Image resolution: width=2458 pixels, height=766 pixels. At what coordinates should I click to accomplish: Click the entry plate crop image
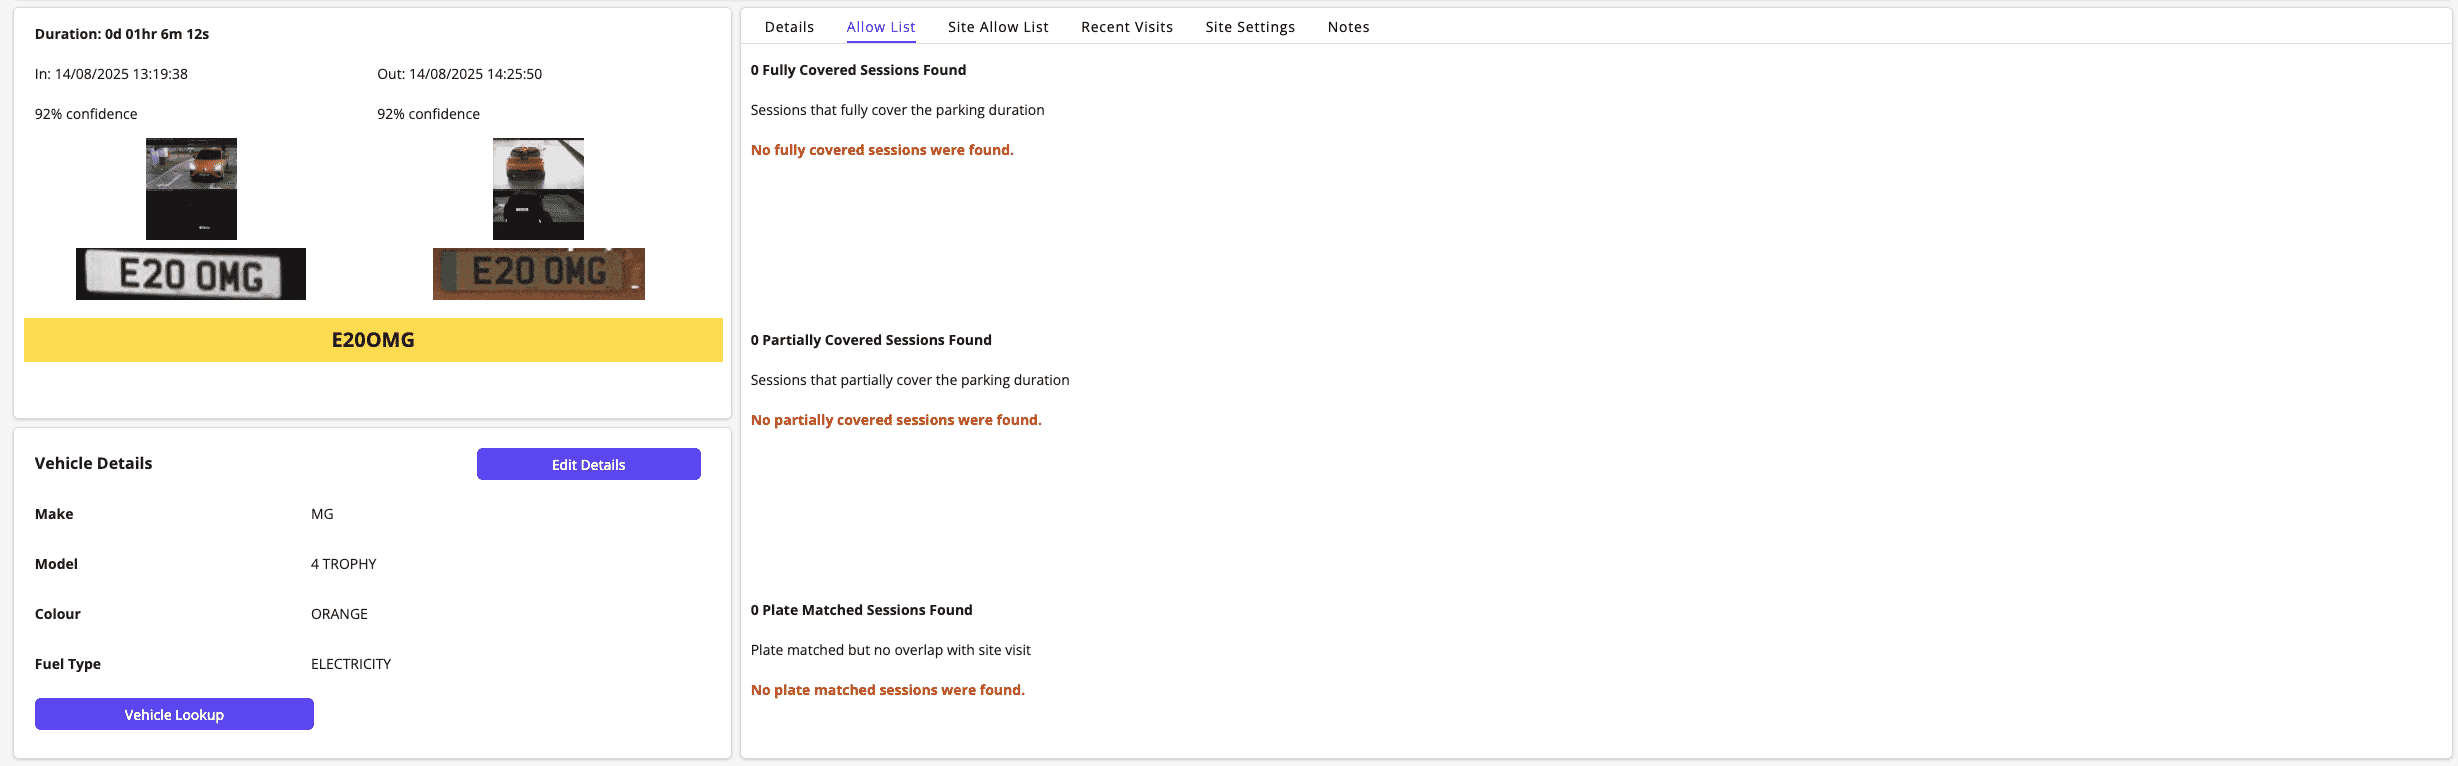191,274
